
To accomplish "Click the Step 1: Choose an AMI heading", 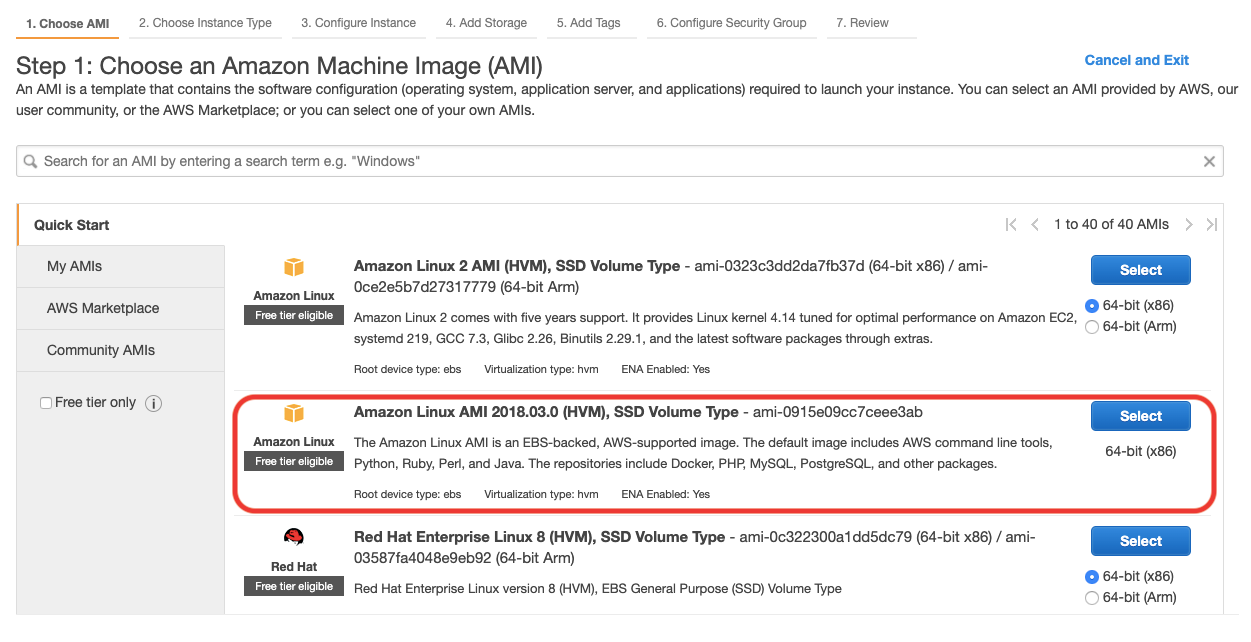I will pos(279,67).
